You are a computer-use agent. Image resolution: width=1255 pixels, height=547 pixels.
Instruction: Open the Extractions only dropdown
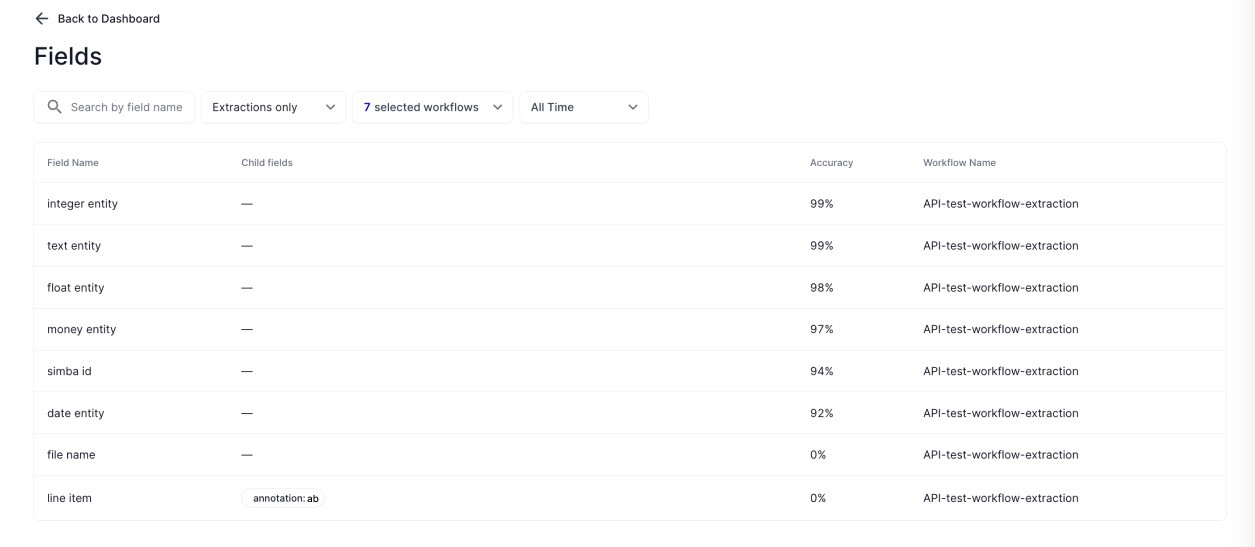tap(274, 107)
